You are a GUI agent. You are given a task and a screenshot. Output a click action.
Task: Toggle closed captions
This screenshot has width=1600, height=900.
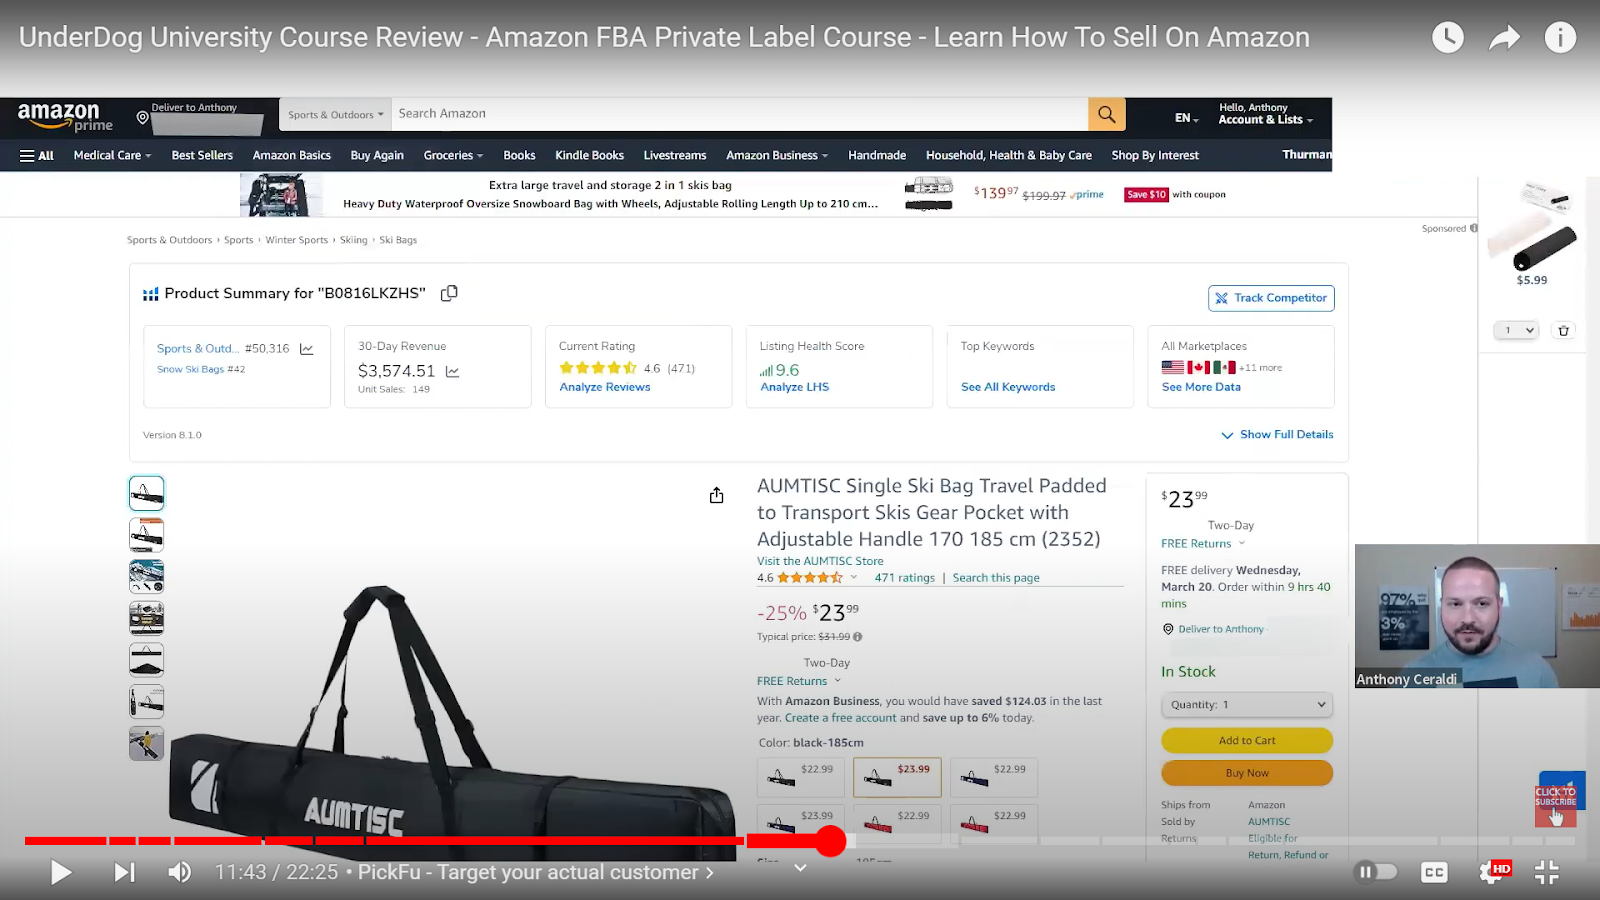[1434, 872]
